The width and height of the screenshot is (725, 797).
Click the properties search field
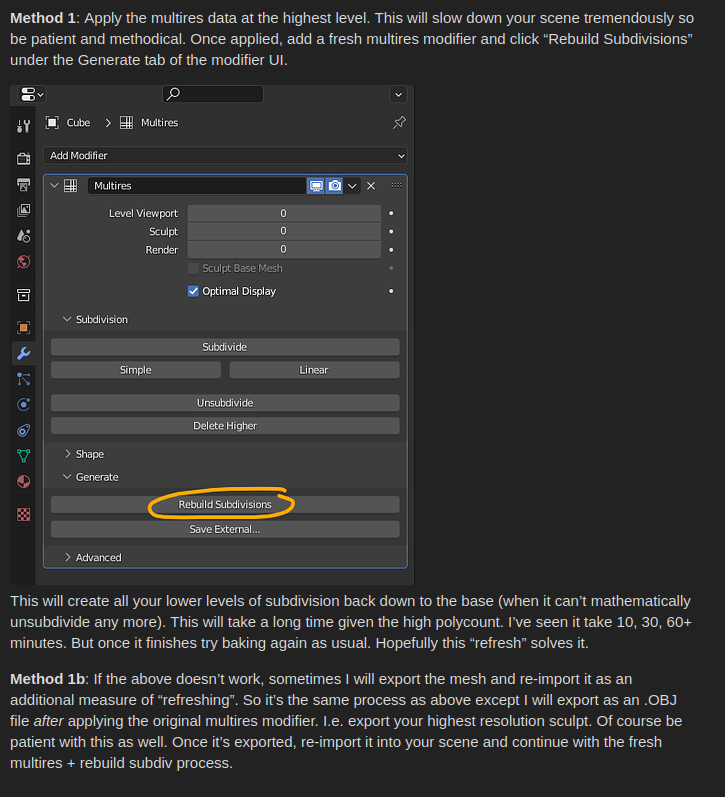[213, 94]
